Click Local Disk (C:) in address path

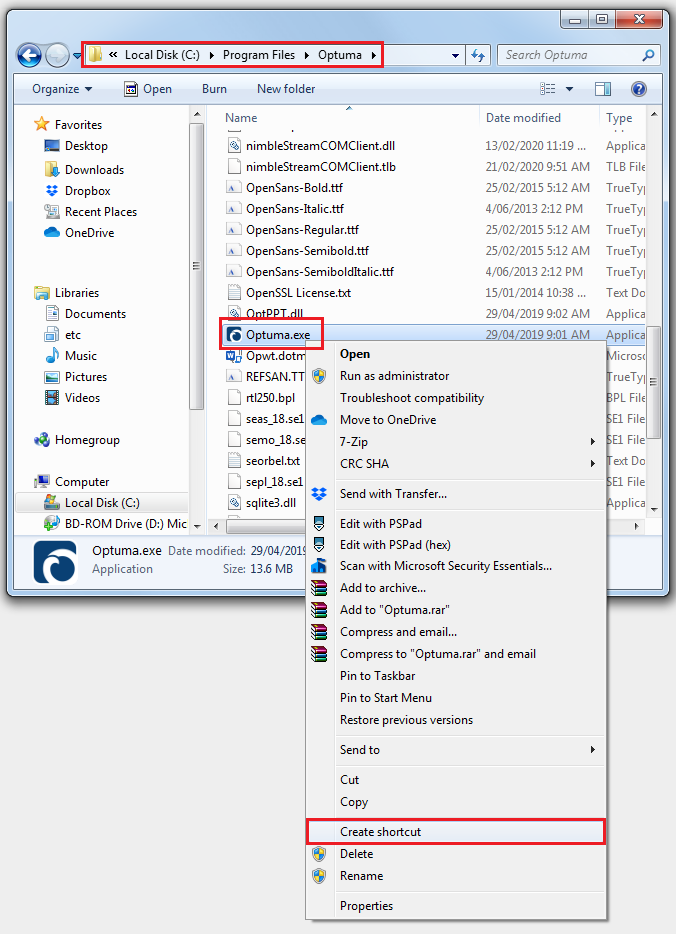(162, 55)
